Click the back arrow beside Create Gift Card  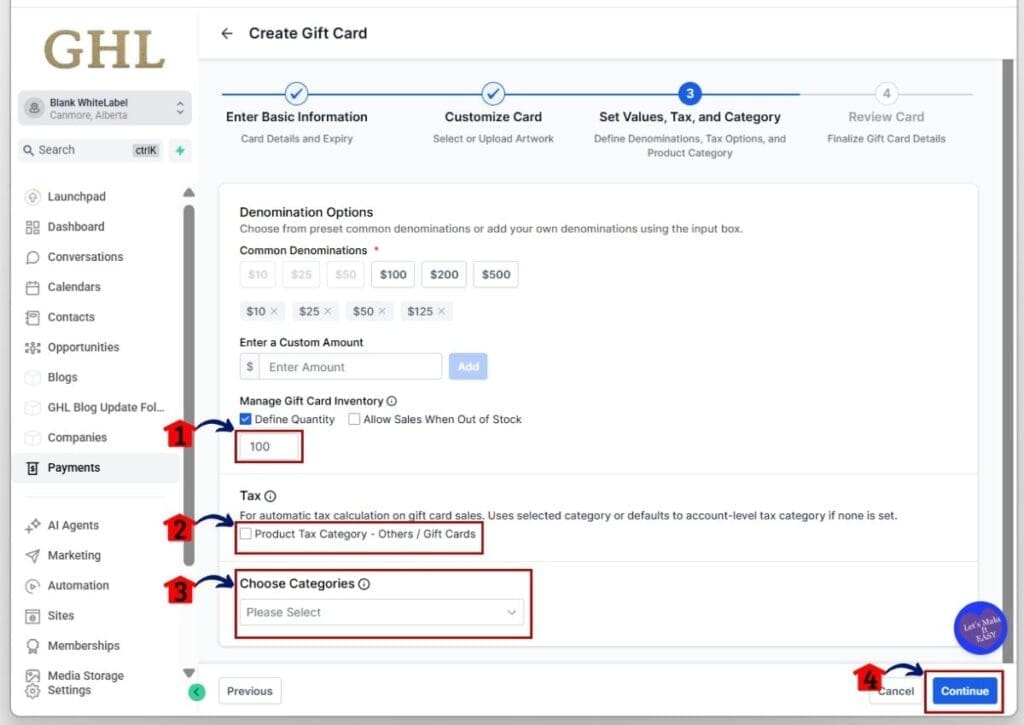tap(227, 34)
